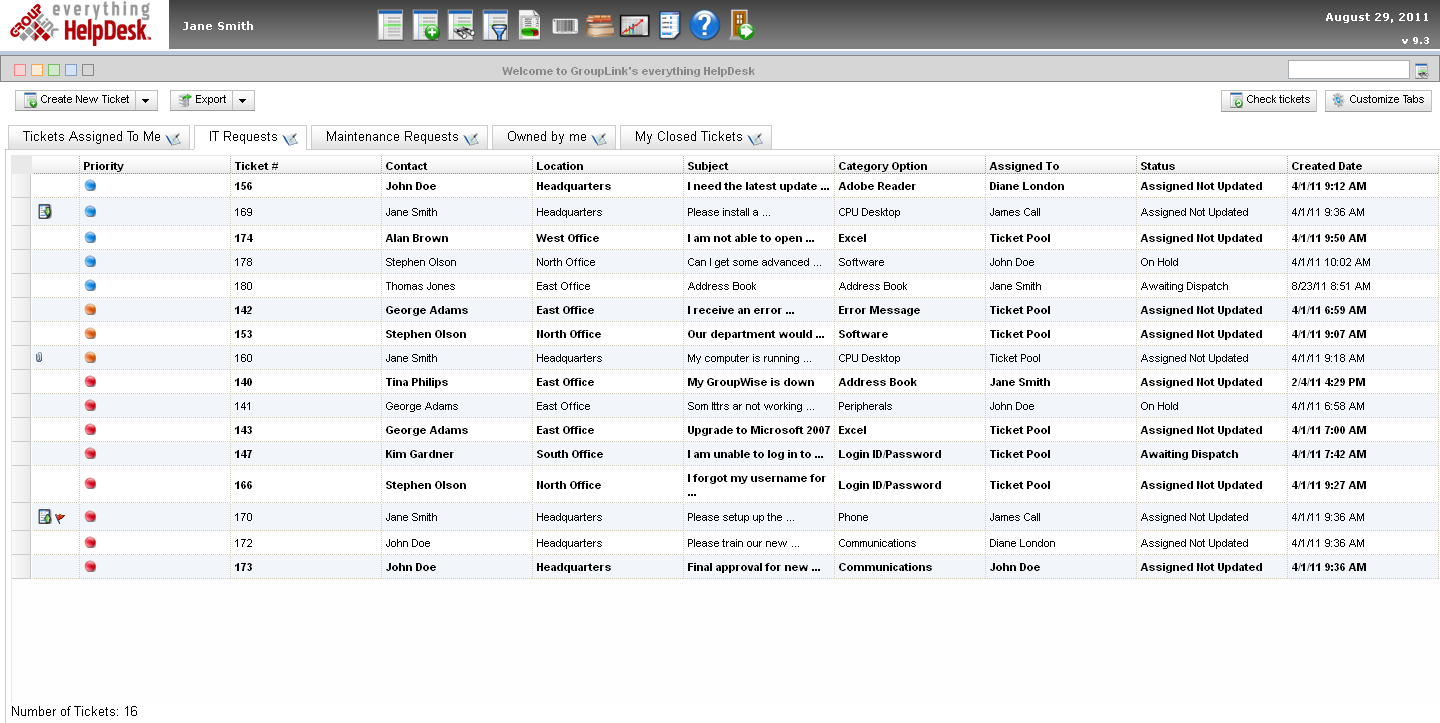Click the red flag icon on ticket 170

(x=60, y=518)
